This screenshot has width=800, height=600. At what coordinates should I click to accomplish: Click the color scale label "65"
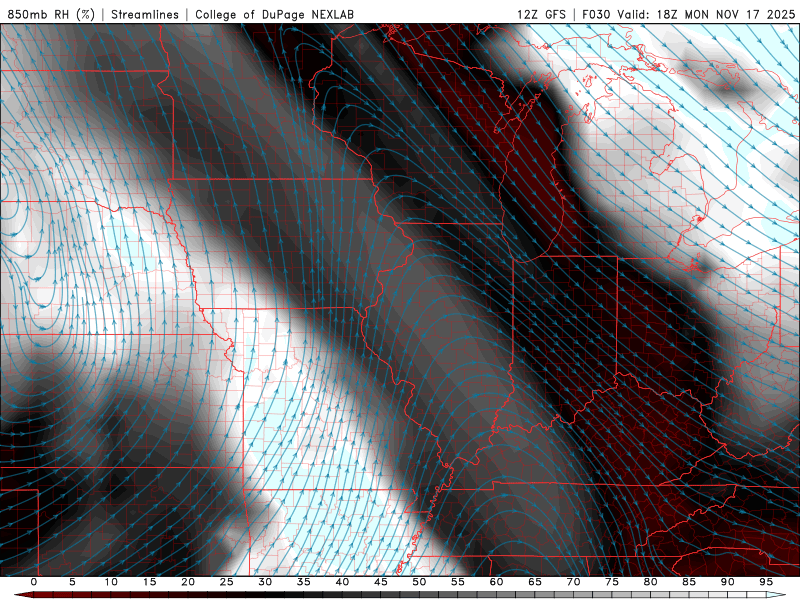click(535, 582)
